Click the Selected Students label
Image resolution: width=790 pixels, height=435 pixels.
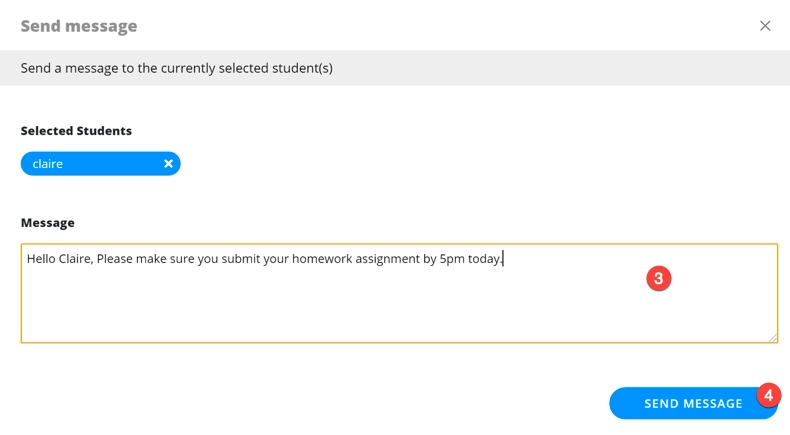76,131
